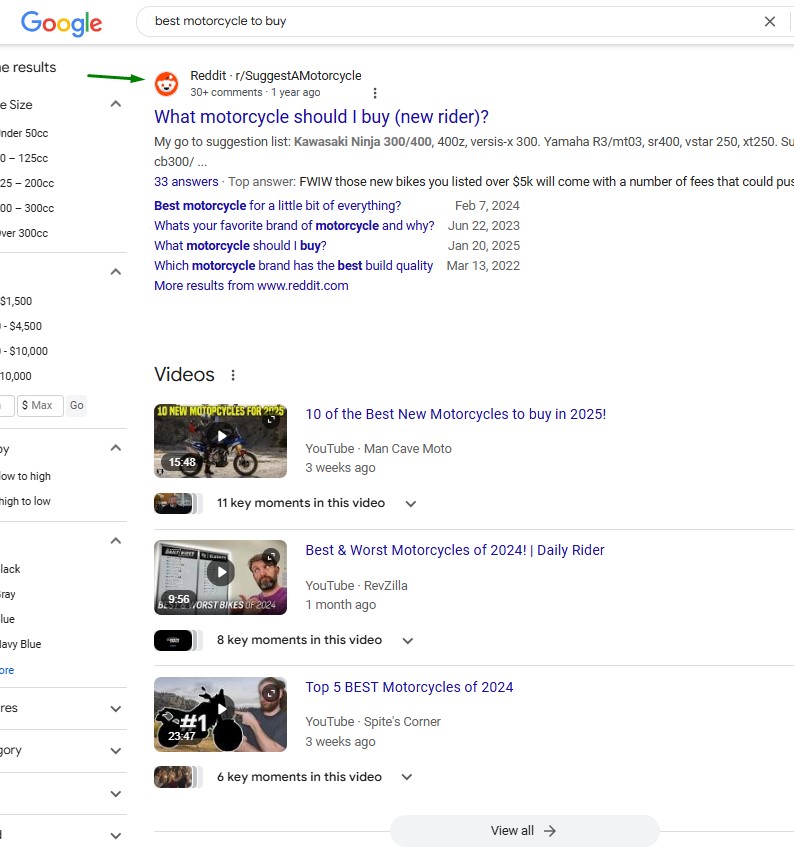Click the expand icon on the 15:48 video thumbnail

(x=271, y=419)
